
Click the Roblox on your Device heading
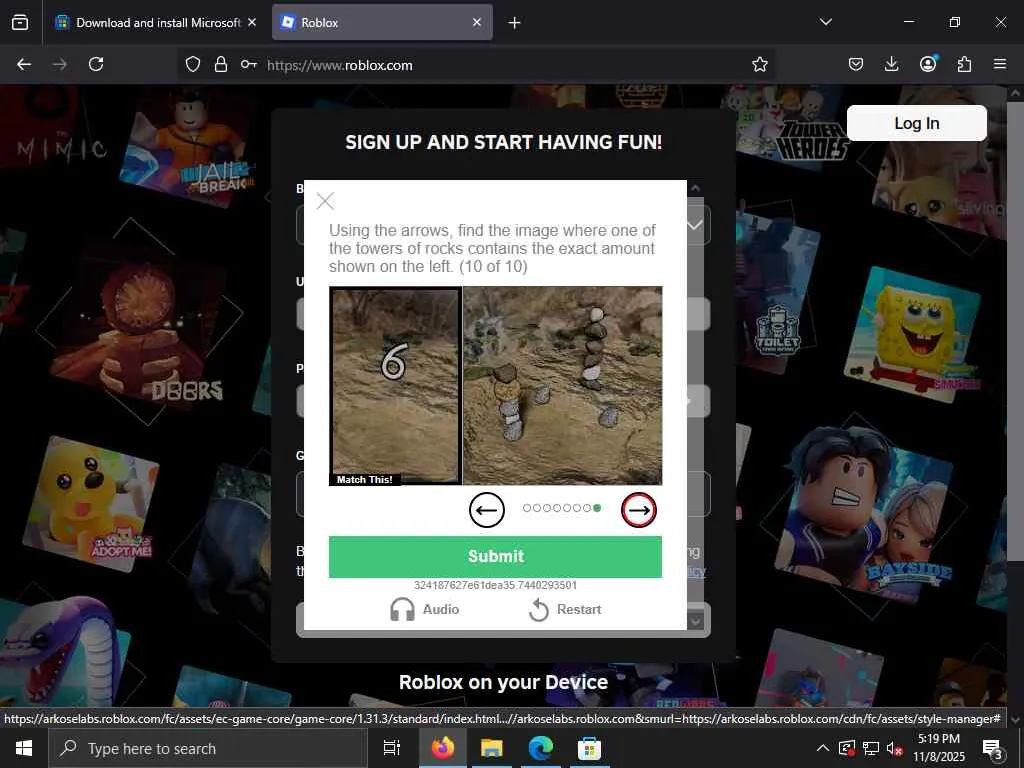pos(503,682)
